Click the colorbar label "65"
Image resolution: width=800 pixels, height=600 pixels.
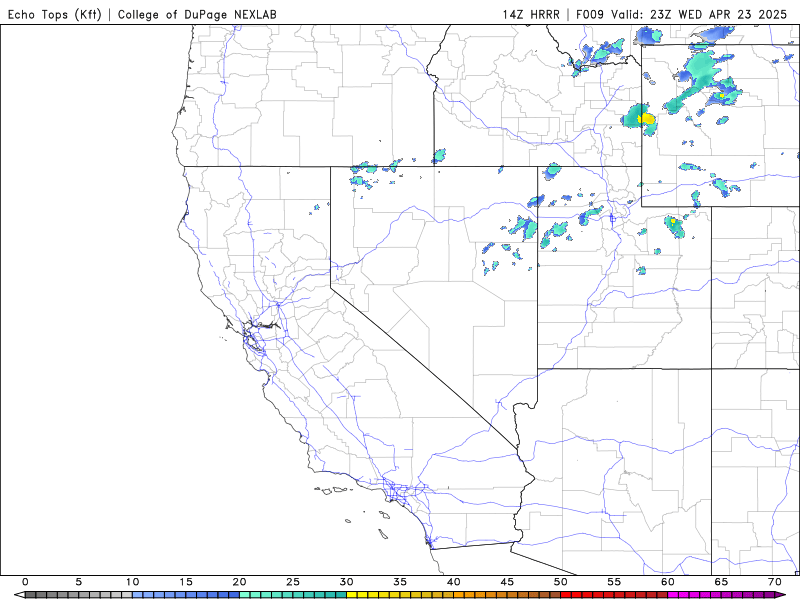(721, 582)
